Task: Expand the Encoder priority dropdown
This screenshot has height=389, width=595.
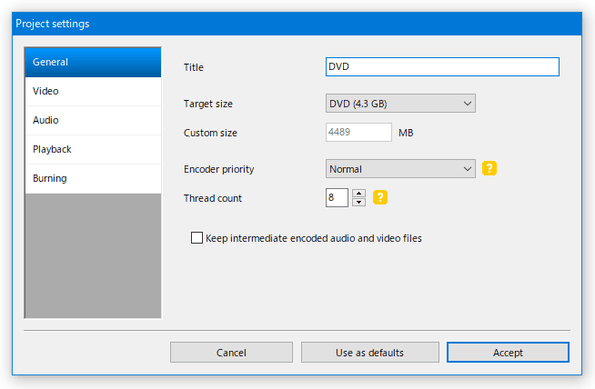Action: click(400, 169)
